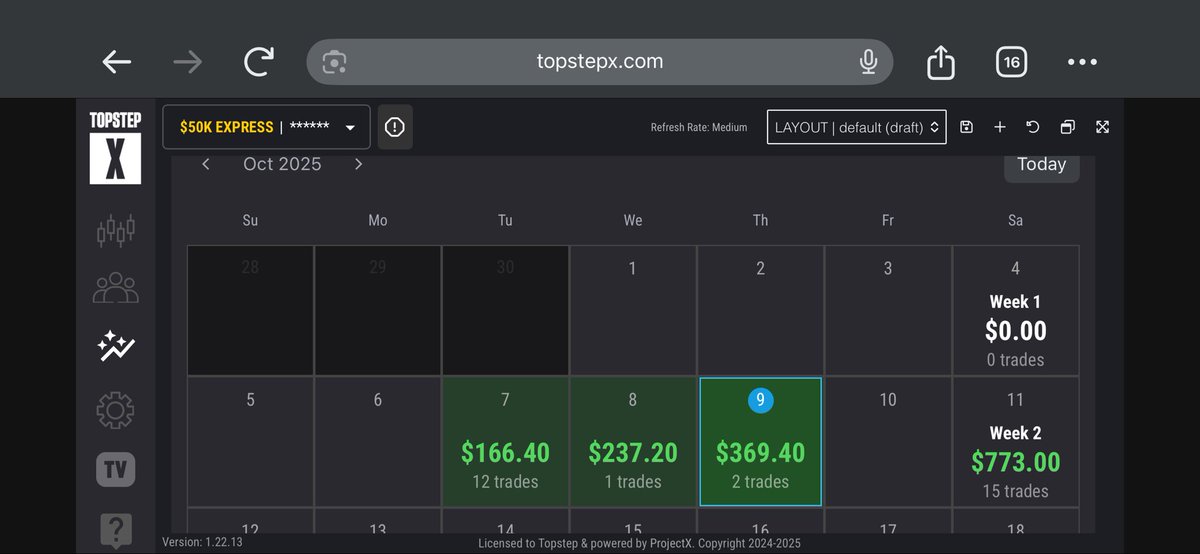The width and height of the screenshot is (1200, 554).
Task: Click the browser forward arrow
Action: click(x=187, y=62)
